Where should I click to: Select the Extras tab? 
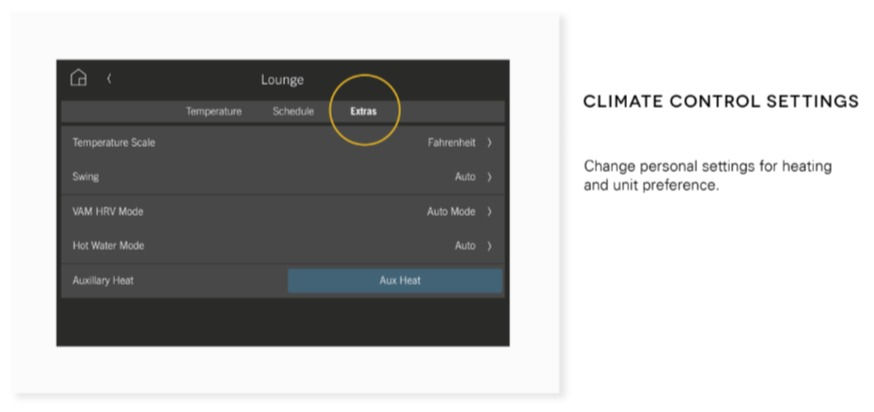click(363, 112)
